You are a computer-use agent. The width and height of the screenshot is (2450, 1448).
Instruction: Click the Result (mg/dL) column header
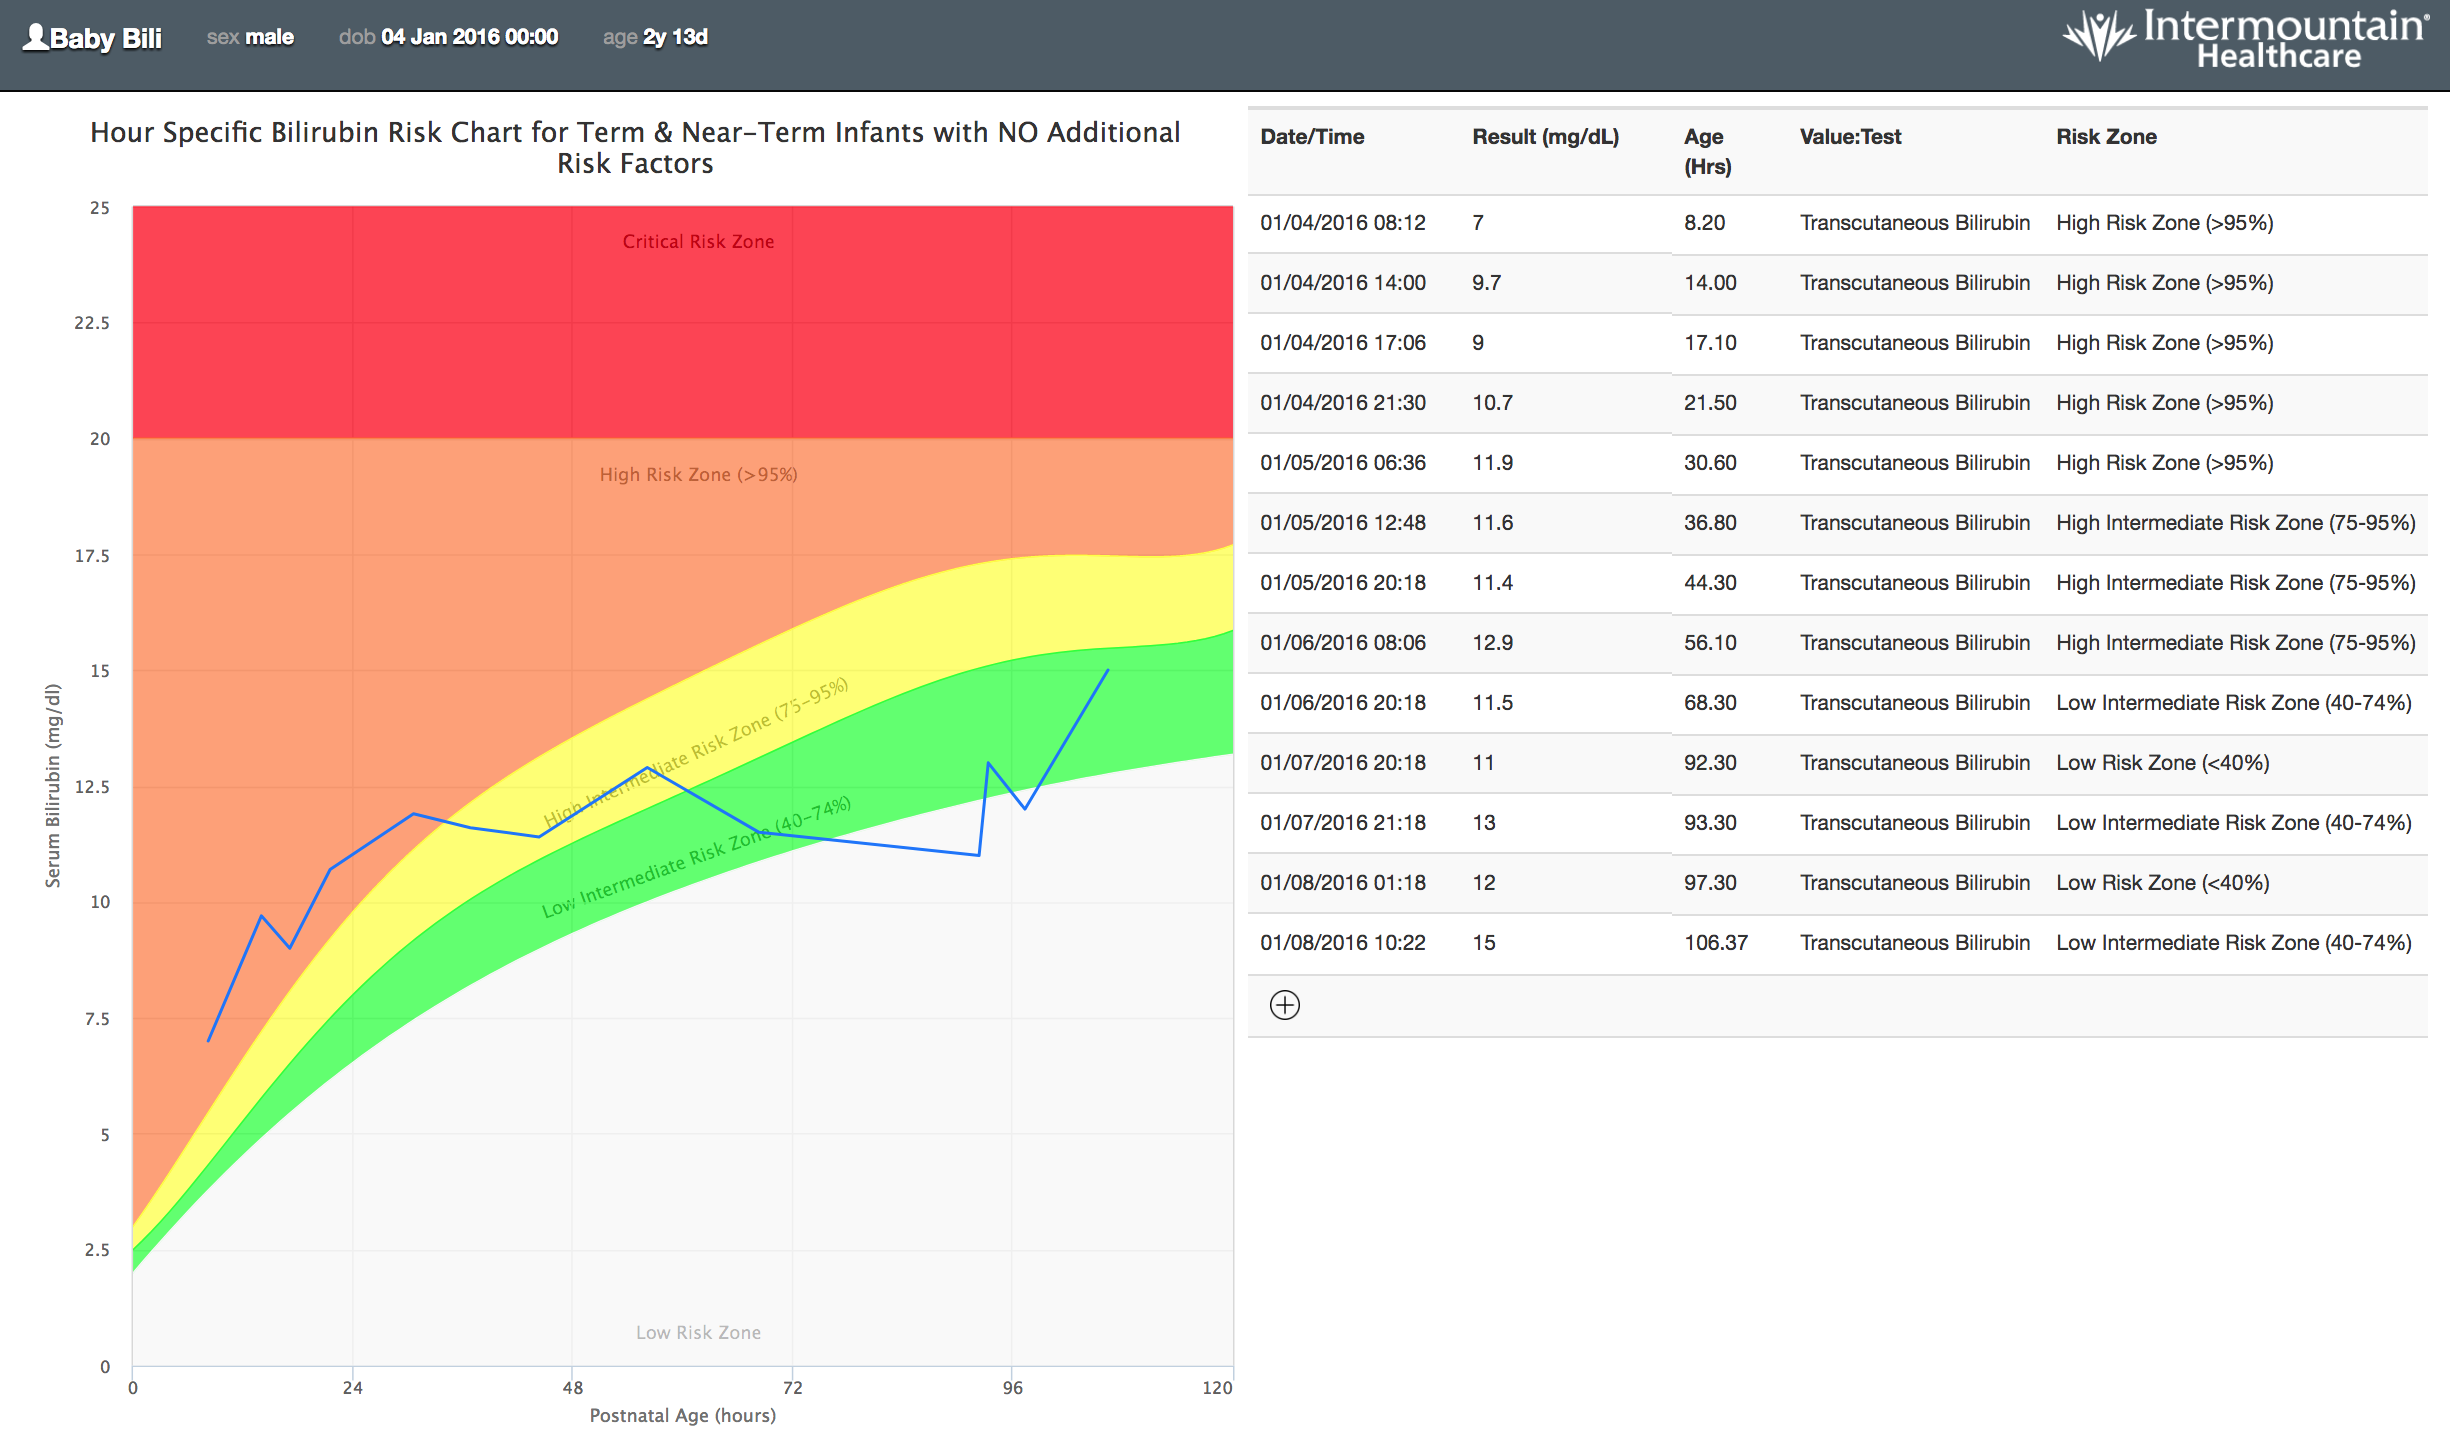click(x=1545, y=137)
